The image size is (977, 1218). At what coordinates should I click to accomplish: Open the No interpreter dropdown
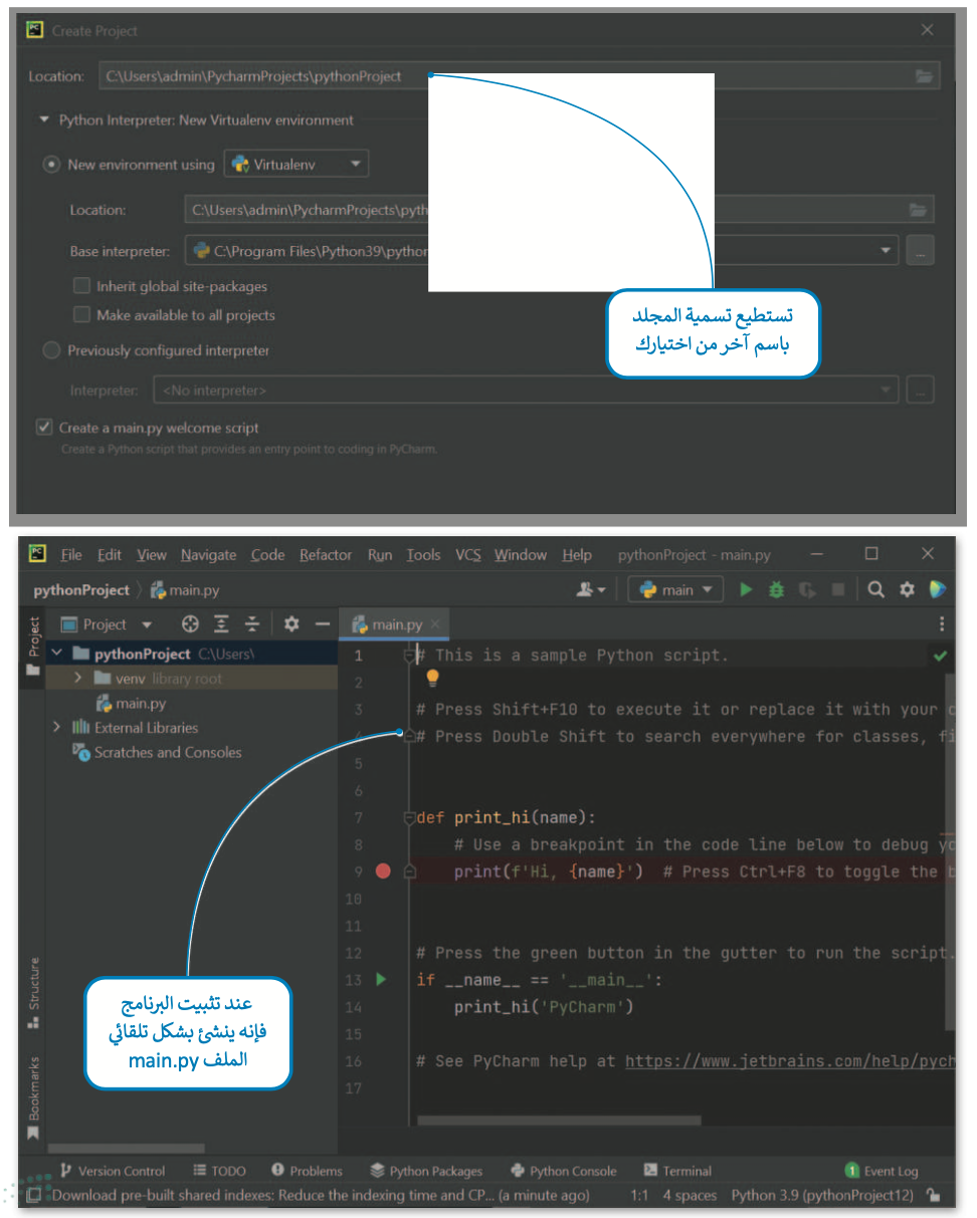tap(526, 391)
